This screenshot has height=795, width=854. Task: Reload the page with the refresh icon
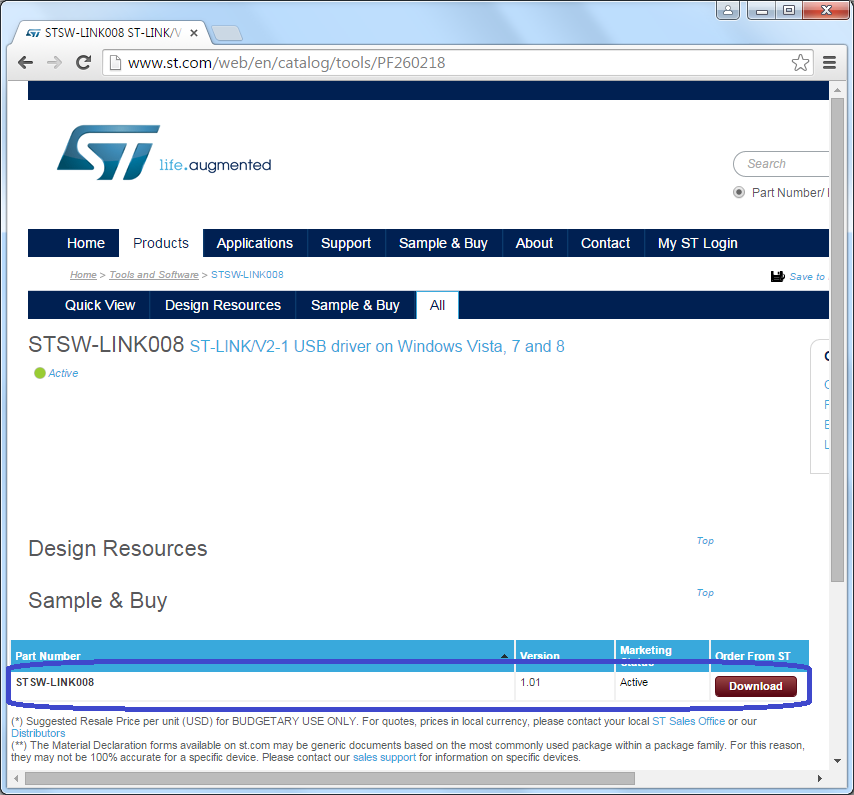83,63
